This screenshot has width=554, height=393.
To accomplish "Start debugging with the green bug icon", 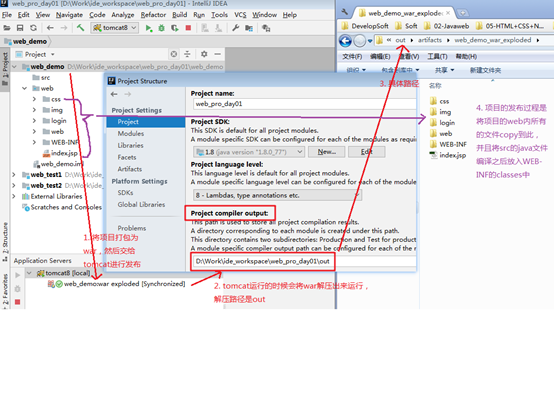I will (x=161, y=28).
